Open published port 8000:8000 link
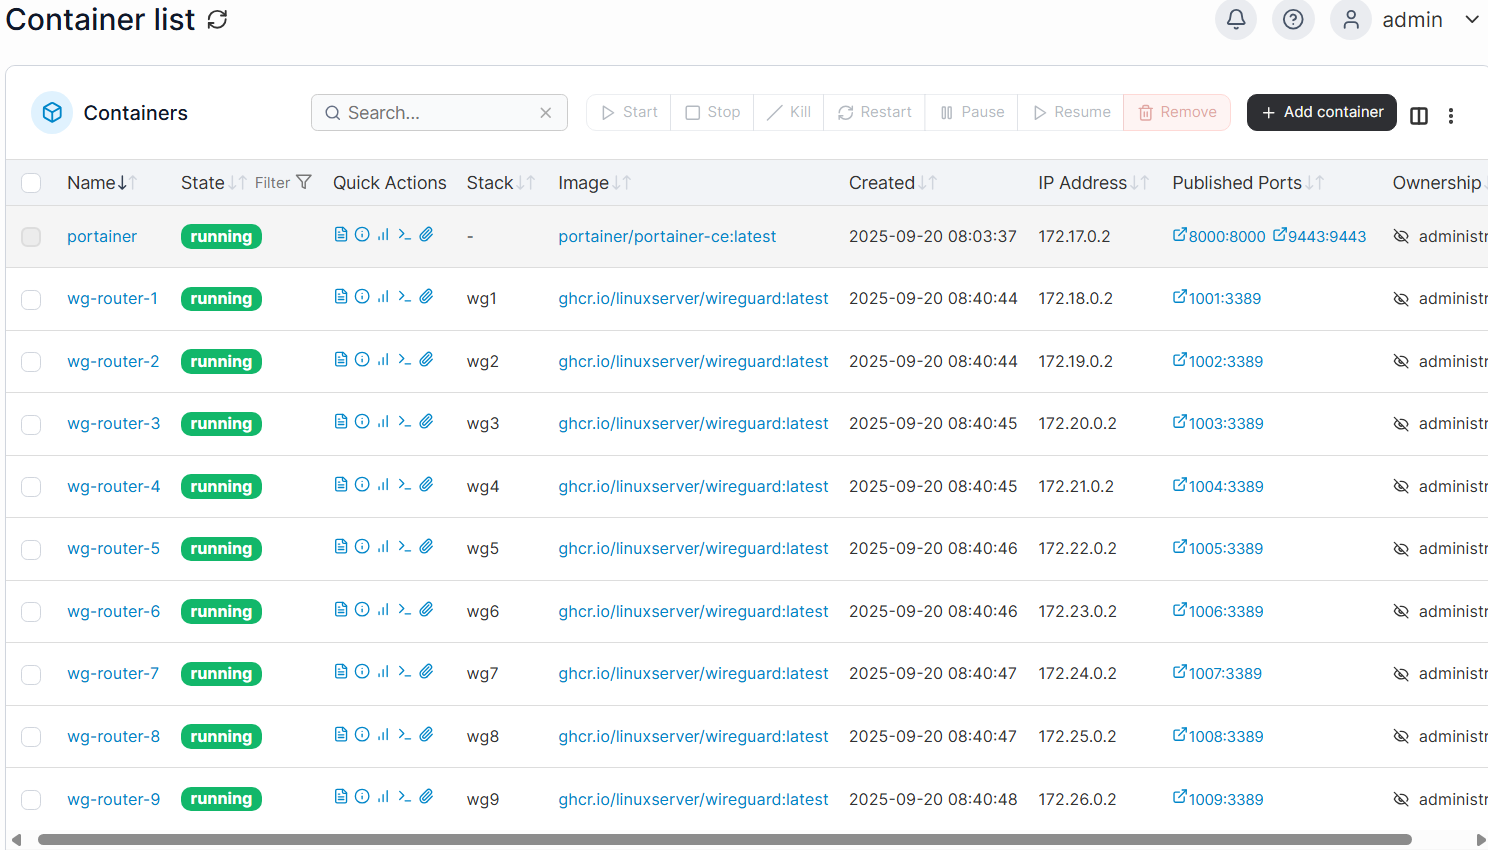The image size is (1488, 850). (1219, 236)
